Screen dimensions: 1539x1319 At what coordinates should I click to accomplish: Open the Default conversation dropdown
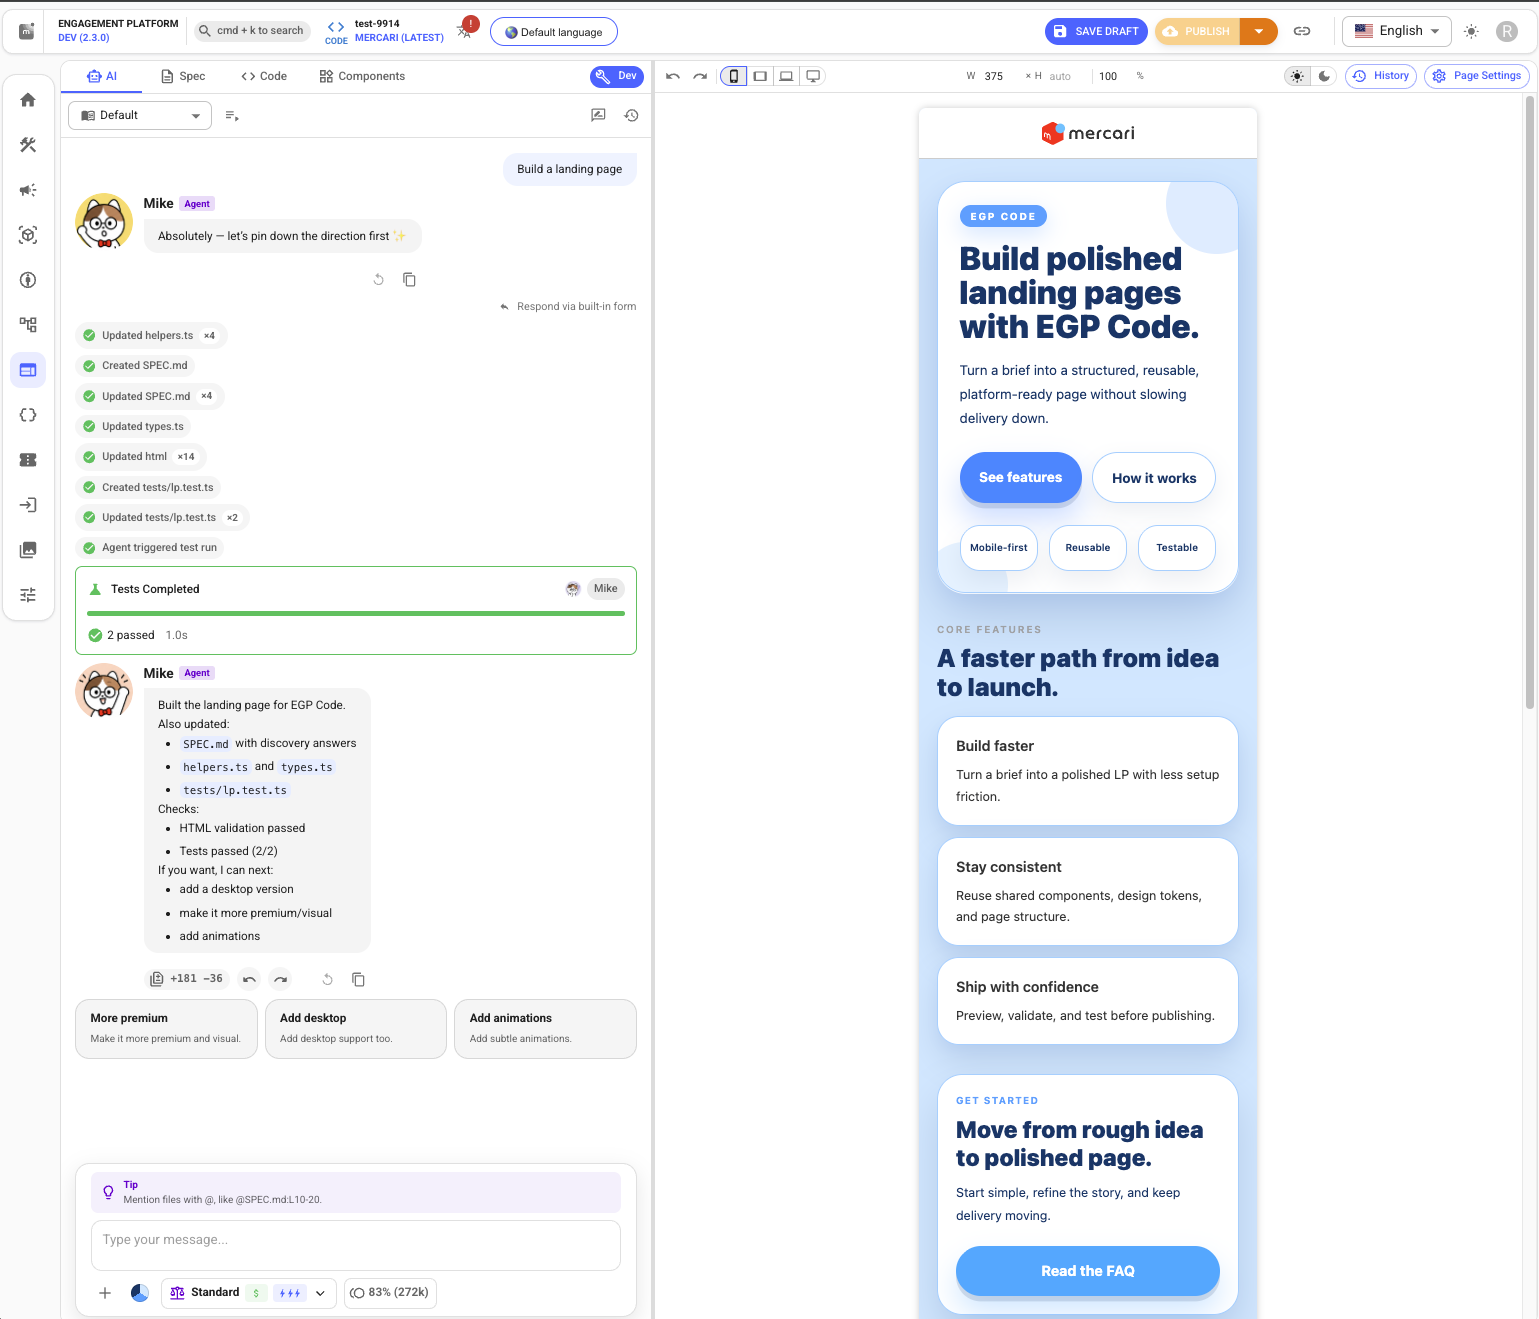[140, 116]
